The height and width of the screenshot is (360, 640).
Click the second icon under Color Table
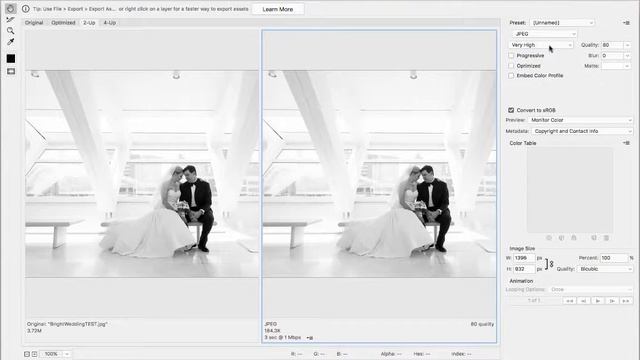[x=561, y=238]
